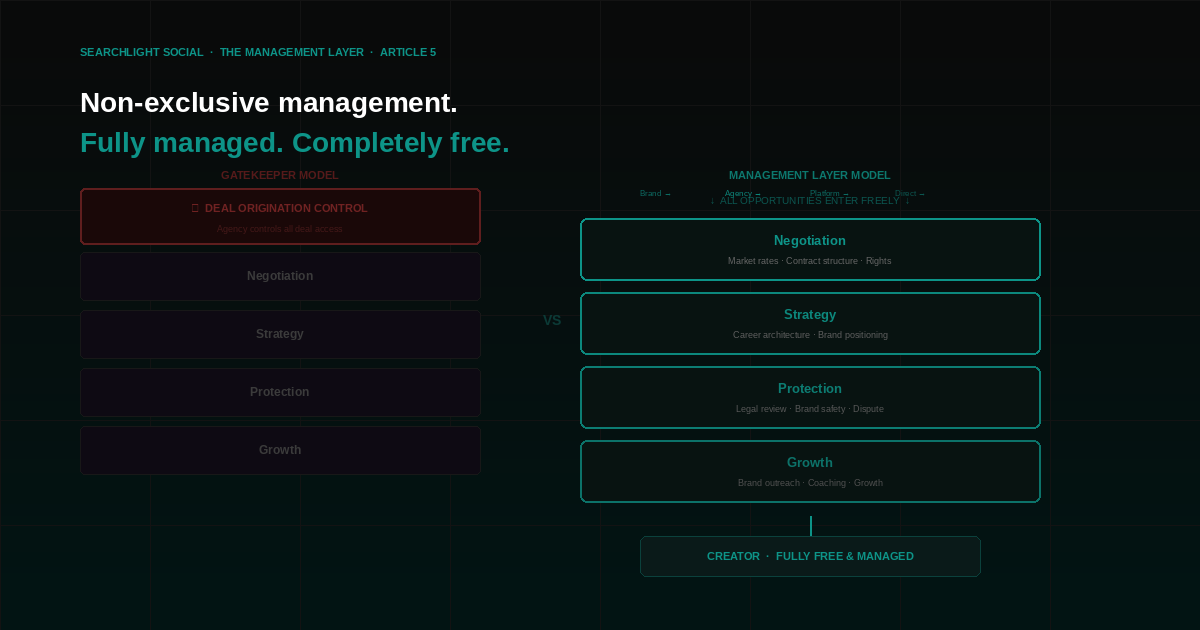
Task: Select the Gatekeeper Model Strategy box
Action: point(280,334)
